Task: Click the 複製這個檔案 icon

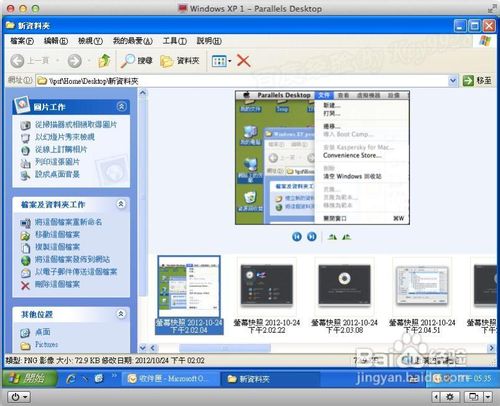Action: (x=25, y=248)
